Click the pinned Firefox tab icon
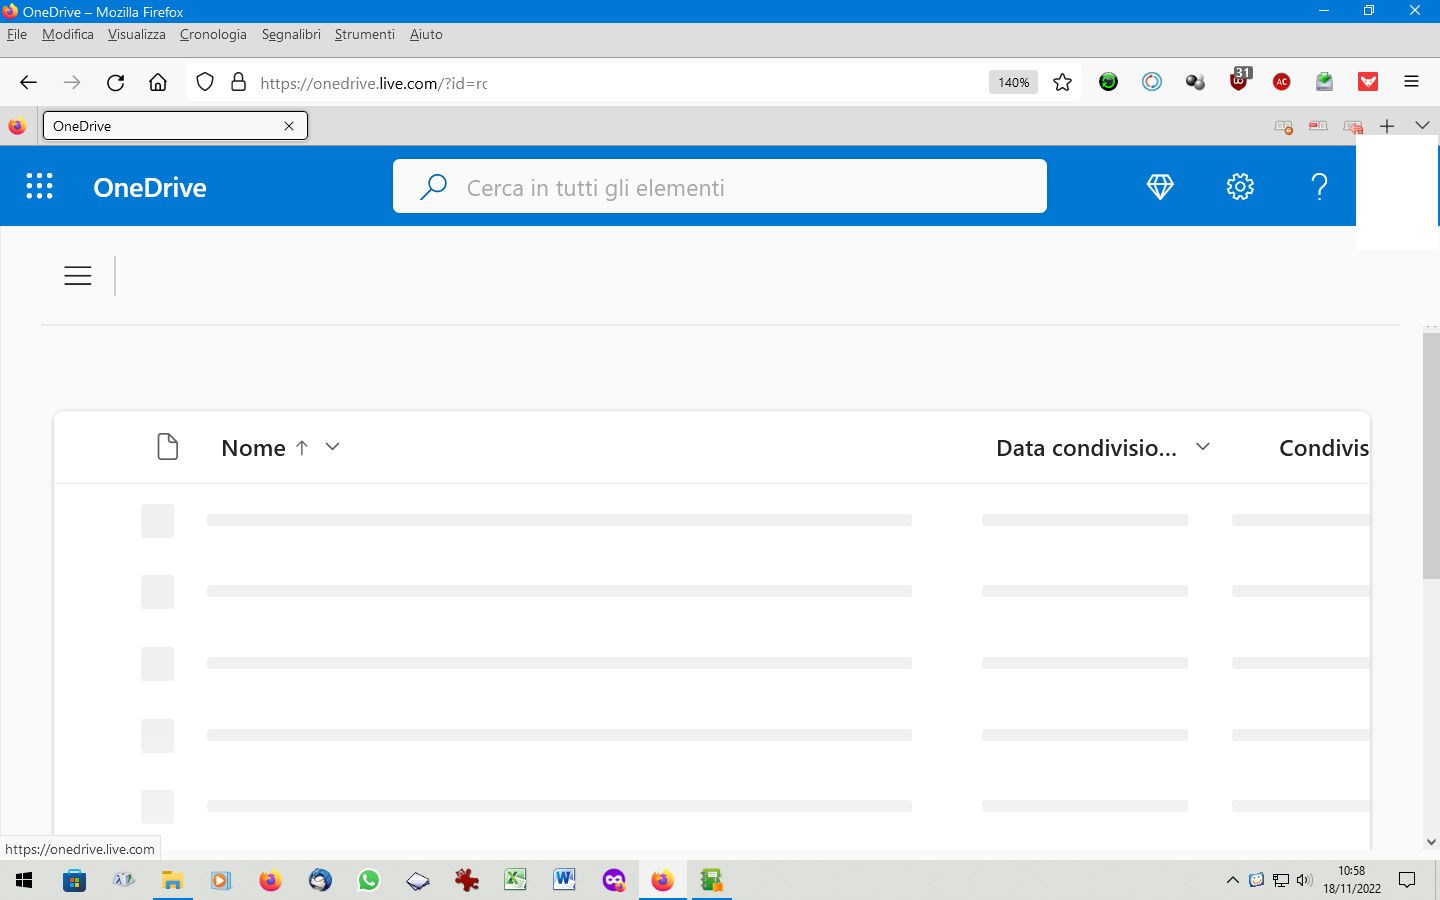1440x900 pixels. click(17, 126)
